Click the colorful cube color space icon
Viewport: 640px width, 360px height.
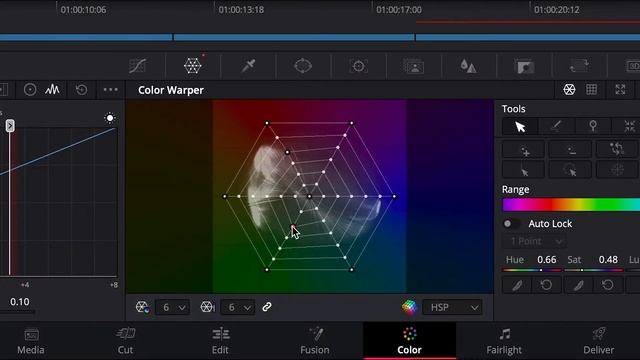coord(409,307)
